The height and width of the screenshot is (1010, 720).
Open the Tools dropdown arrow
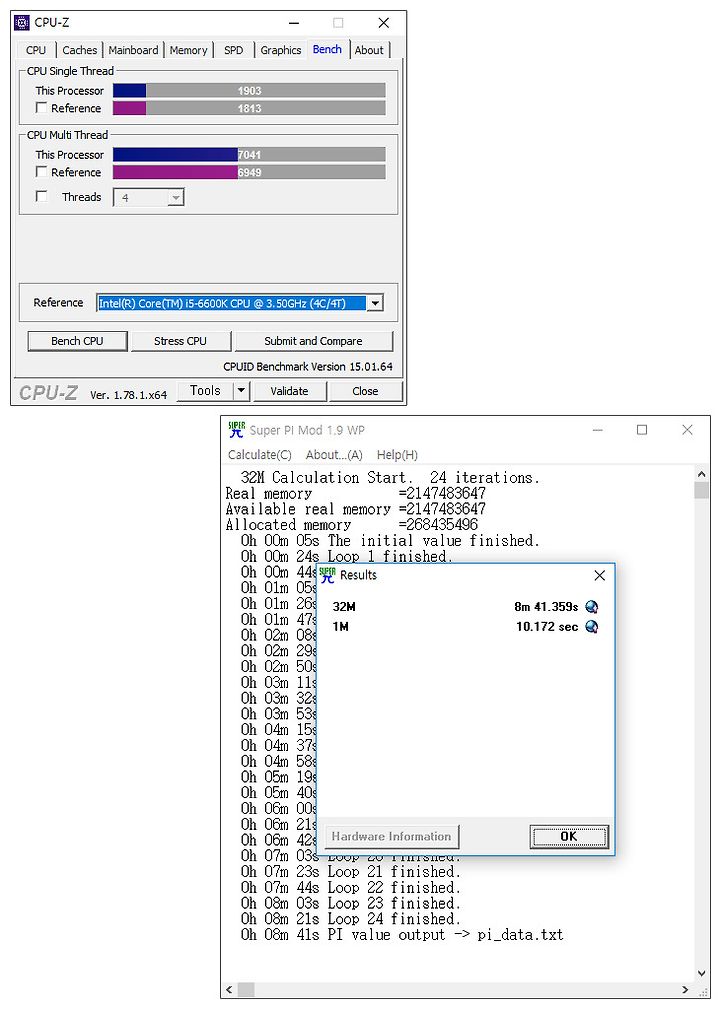(x=241, y=390)
